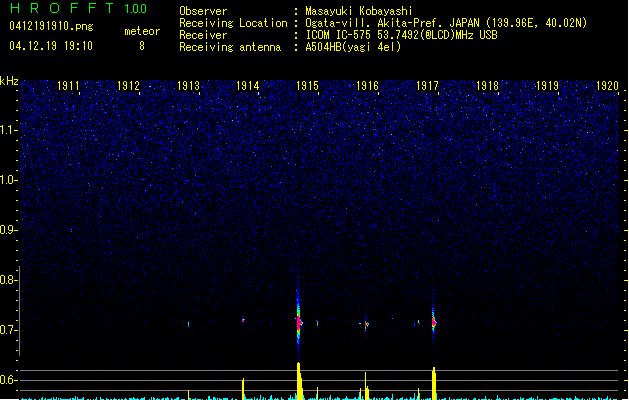Click the 0.7 kHz frequency label
Screen dimensions: 629x400
(8, 330)
